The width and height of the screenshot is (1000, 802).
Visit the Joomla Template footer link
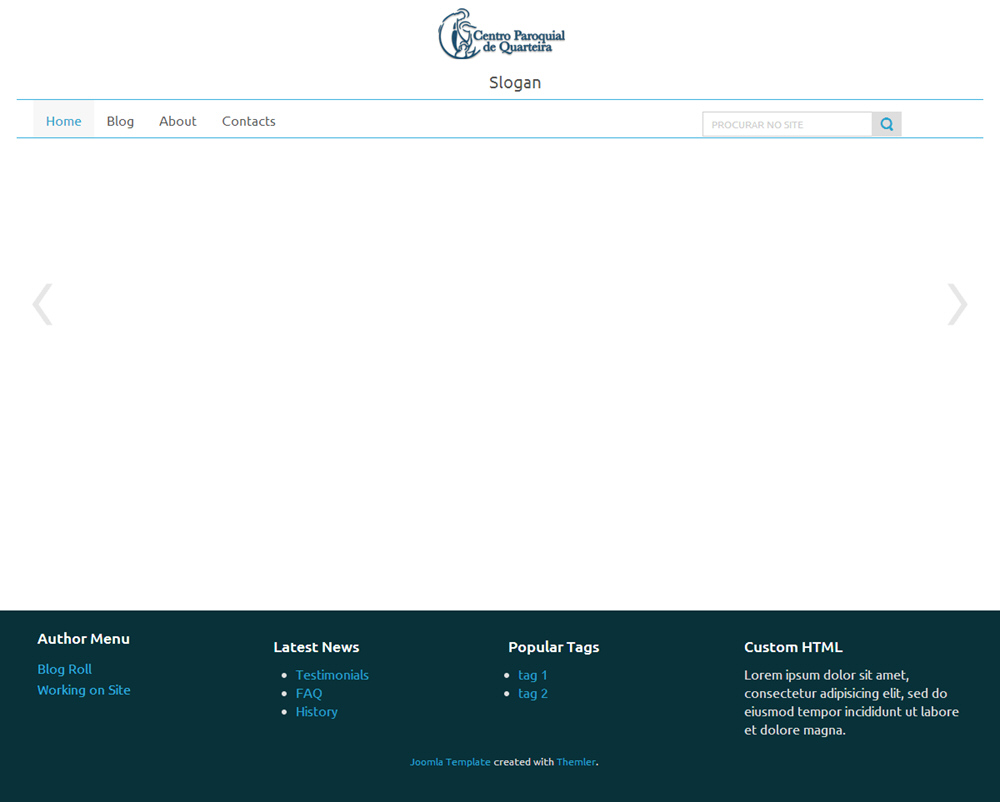[x=450, y=762]
